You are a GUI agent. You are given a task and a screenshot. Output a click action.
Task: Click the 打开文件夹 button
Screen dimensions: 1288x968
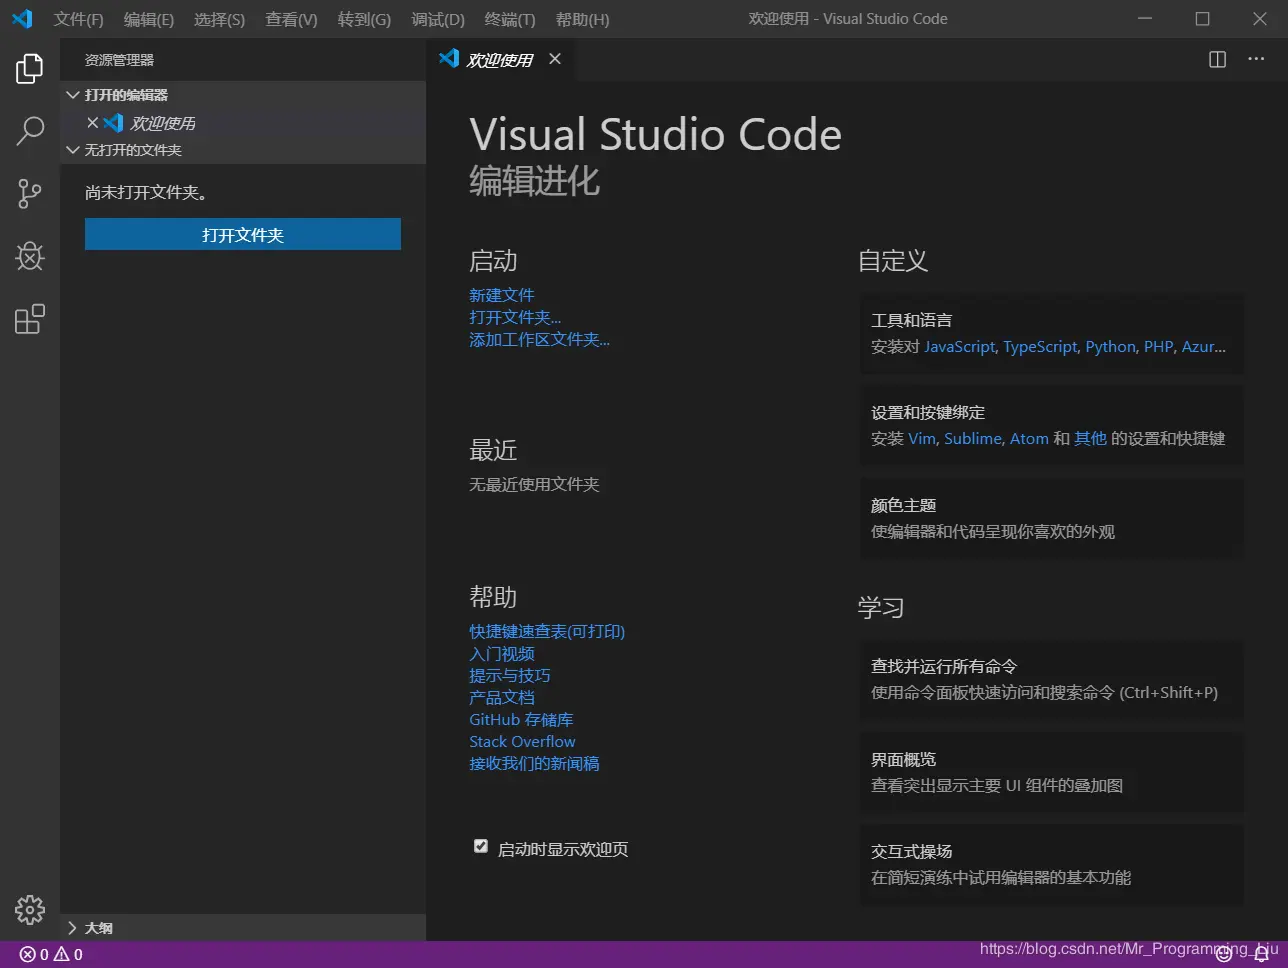click(243, 234)
